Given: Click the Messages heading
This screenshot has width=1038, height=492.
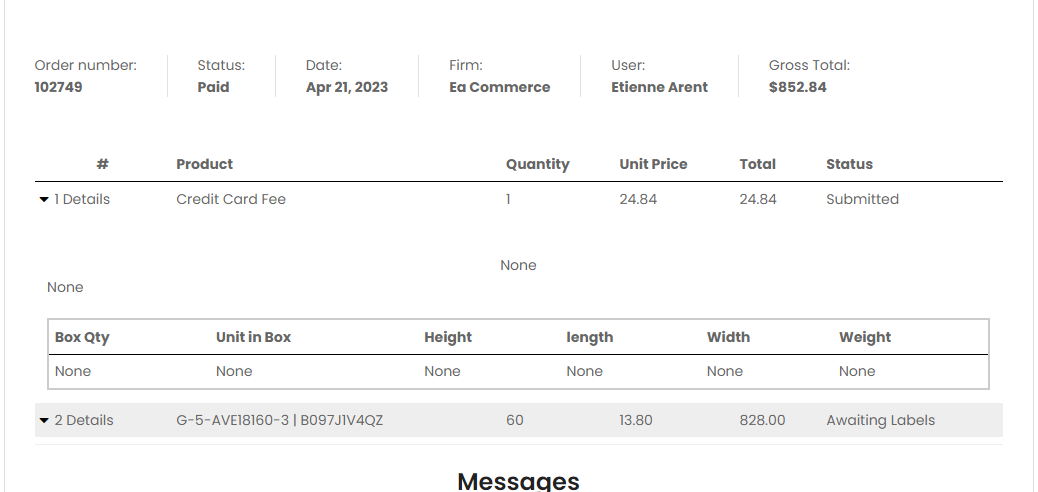Looking at the screenshot, I should pyautogui.click(x=518, y=481).
